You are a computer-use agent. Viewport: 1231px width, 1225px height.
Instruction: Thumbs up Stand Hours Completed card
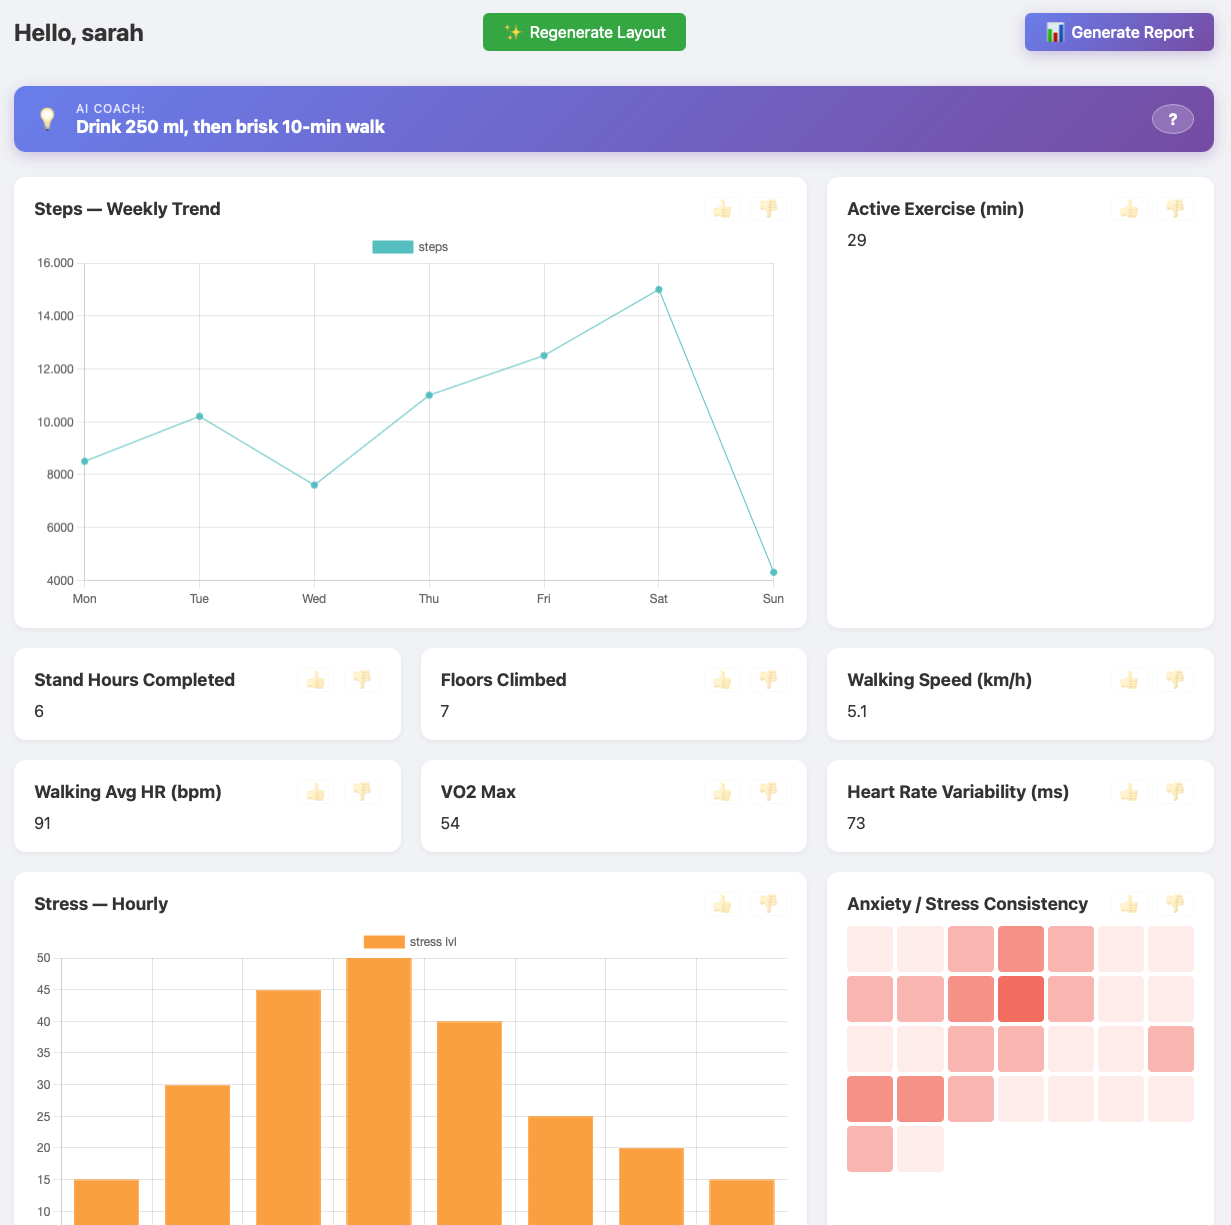tap(316, 680)
